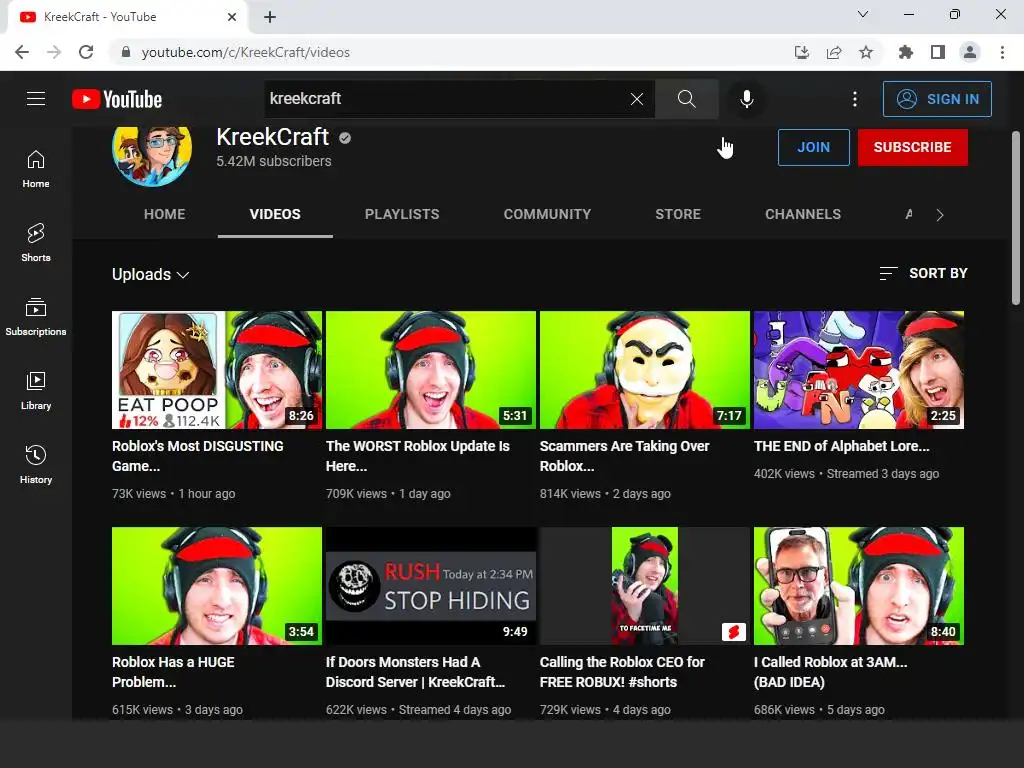Click the 5:31 video thumbnail
This screenshot has height=768, width=1024.
[431, 370]
